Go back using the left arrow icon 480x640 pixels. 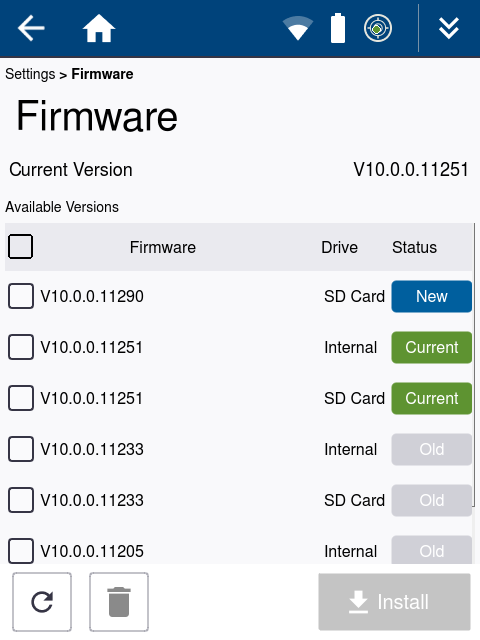pos(31,28)
